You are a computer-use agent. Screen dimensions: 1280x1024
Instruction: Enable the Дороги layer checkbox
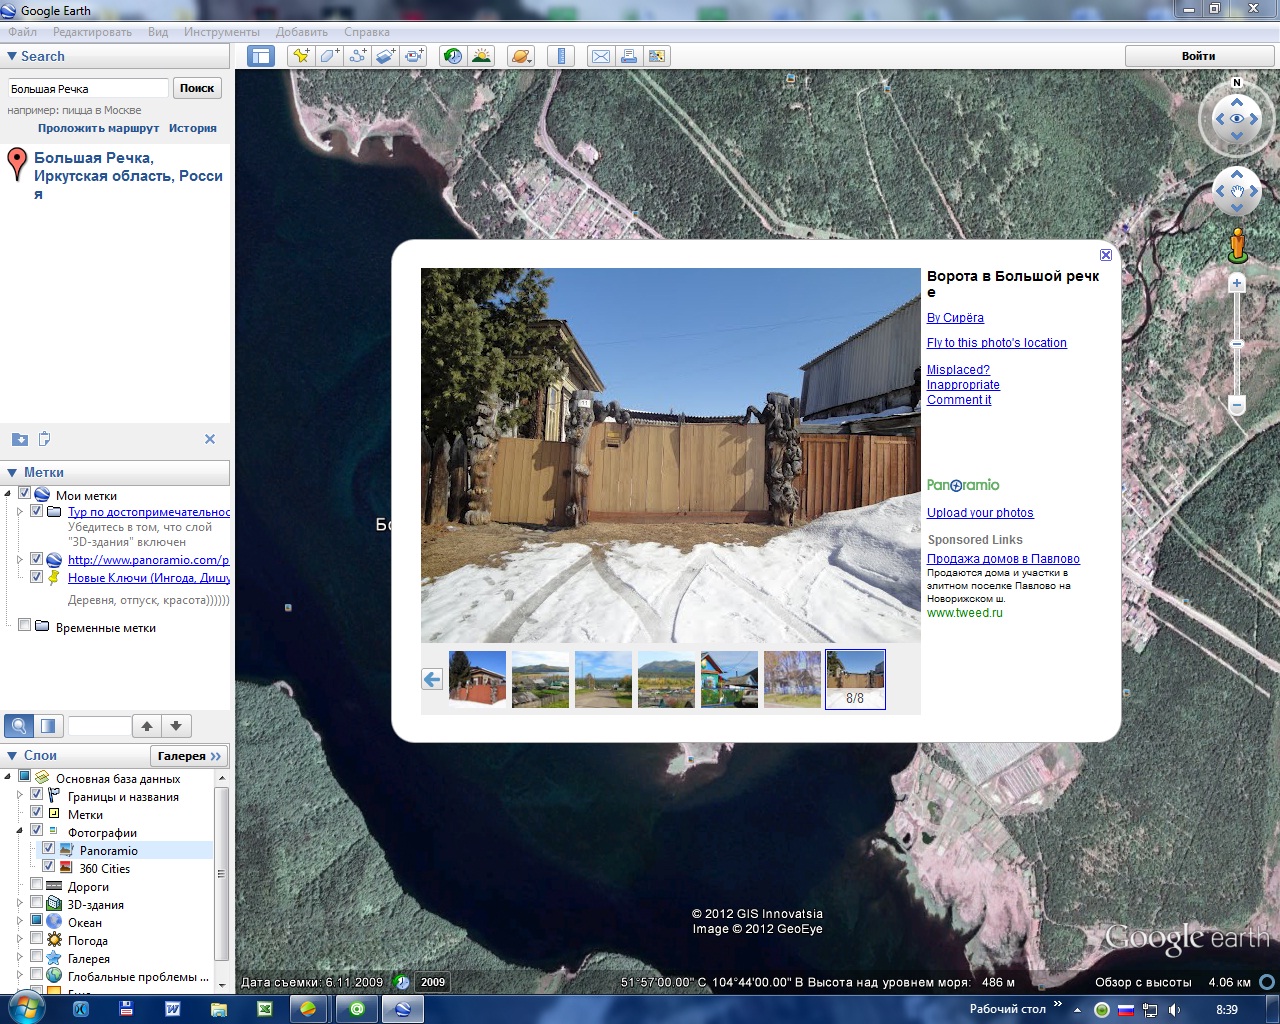37,885
